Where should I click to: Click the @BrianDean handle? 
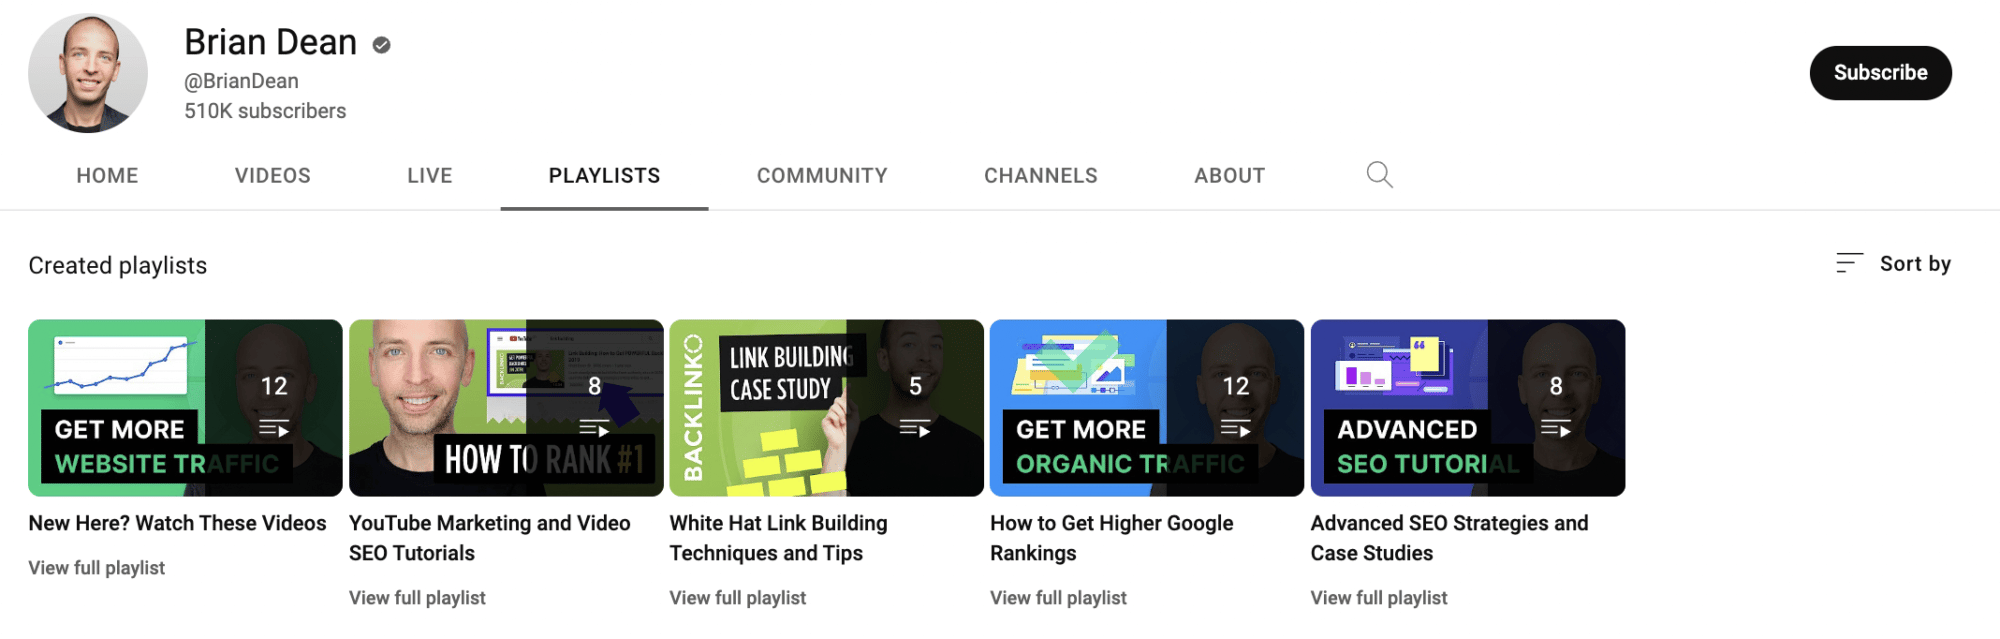[241, 81]
